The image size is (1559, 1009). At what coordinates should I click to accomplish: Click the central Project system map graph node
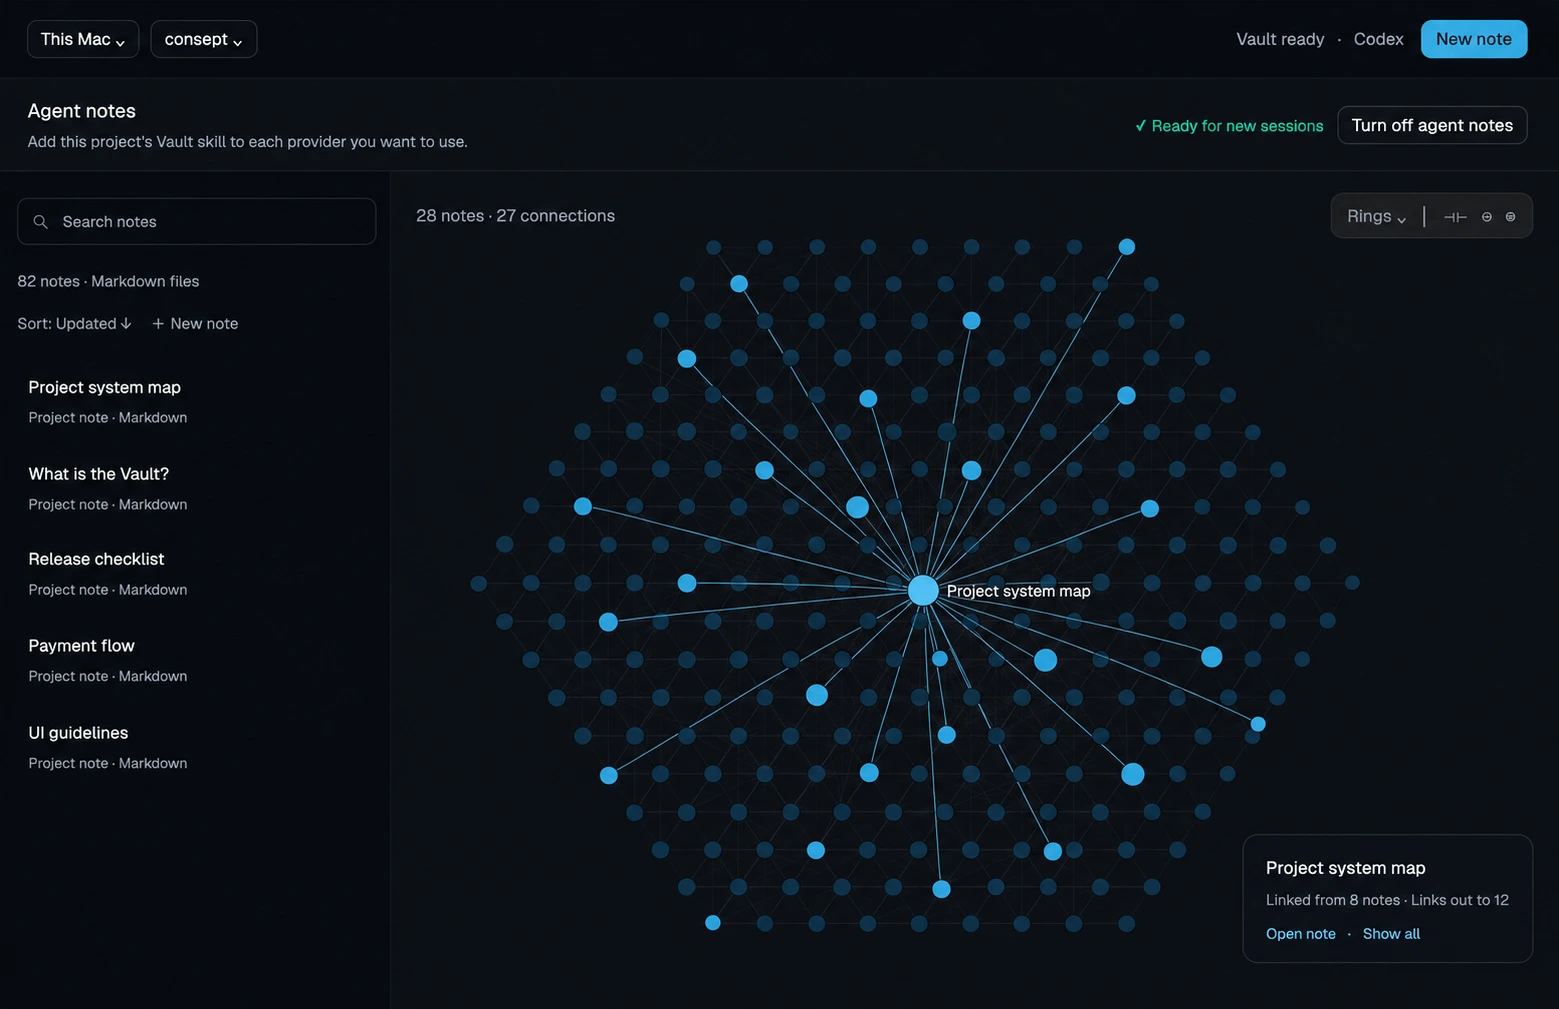(x=923, y=590)
